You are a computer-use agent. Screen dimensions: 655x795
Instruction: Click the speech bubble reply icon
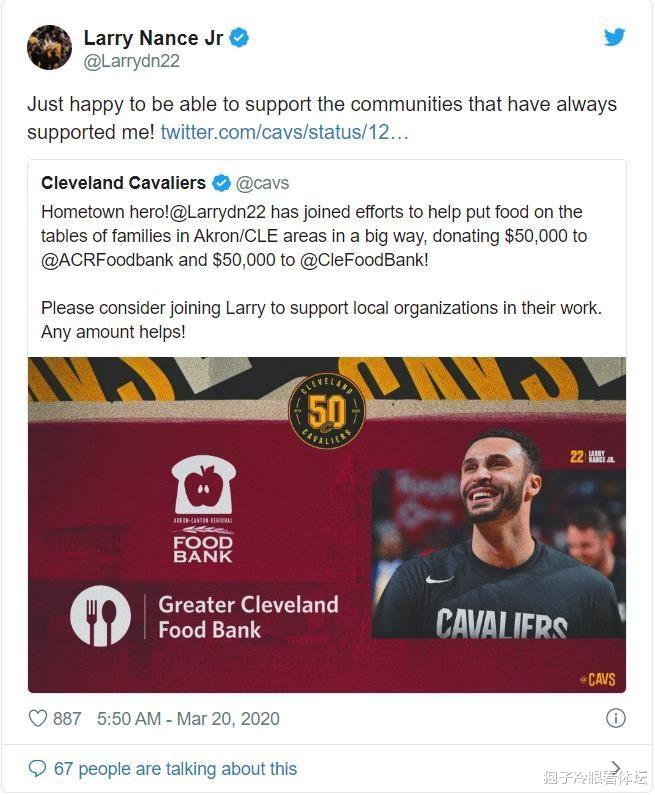[x=37, y=768]
